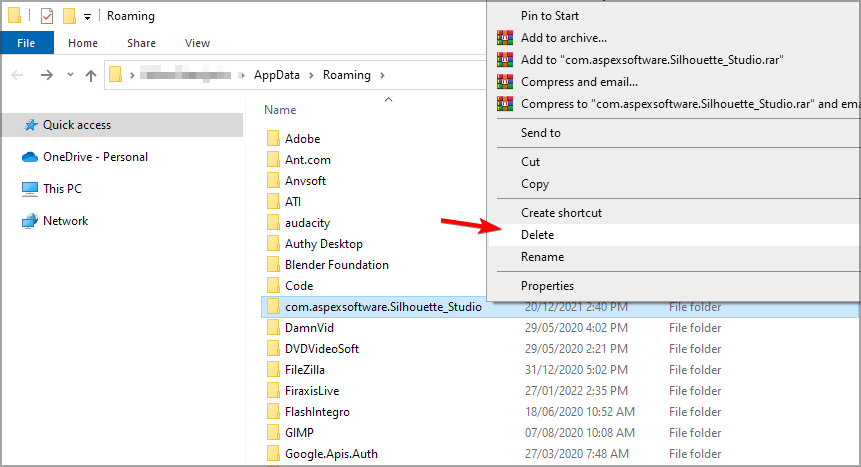This screenshot has height=467, width=861.
Task: Select the com.aspexsoftware.Silhouette_Studio folder
Action: [x=383, y=307]
